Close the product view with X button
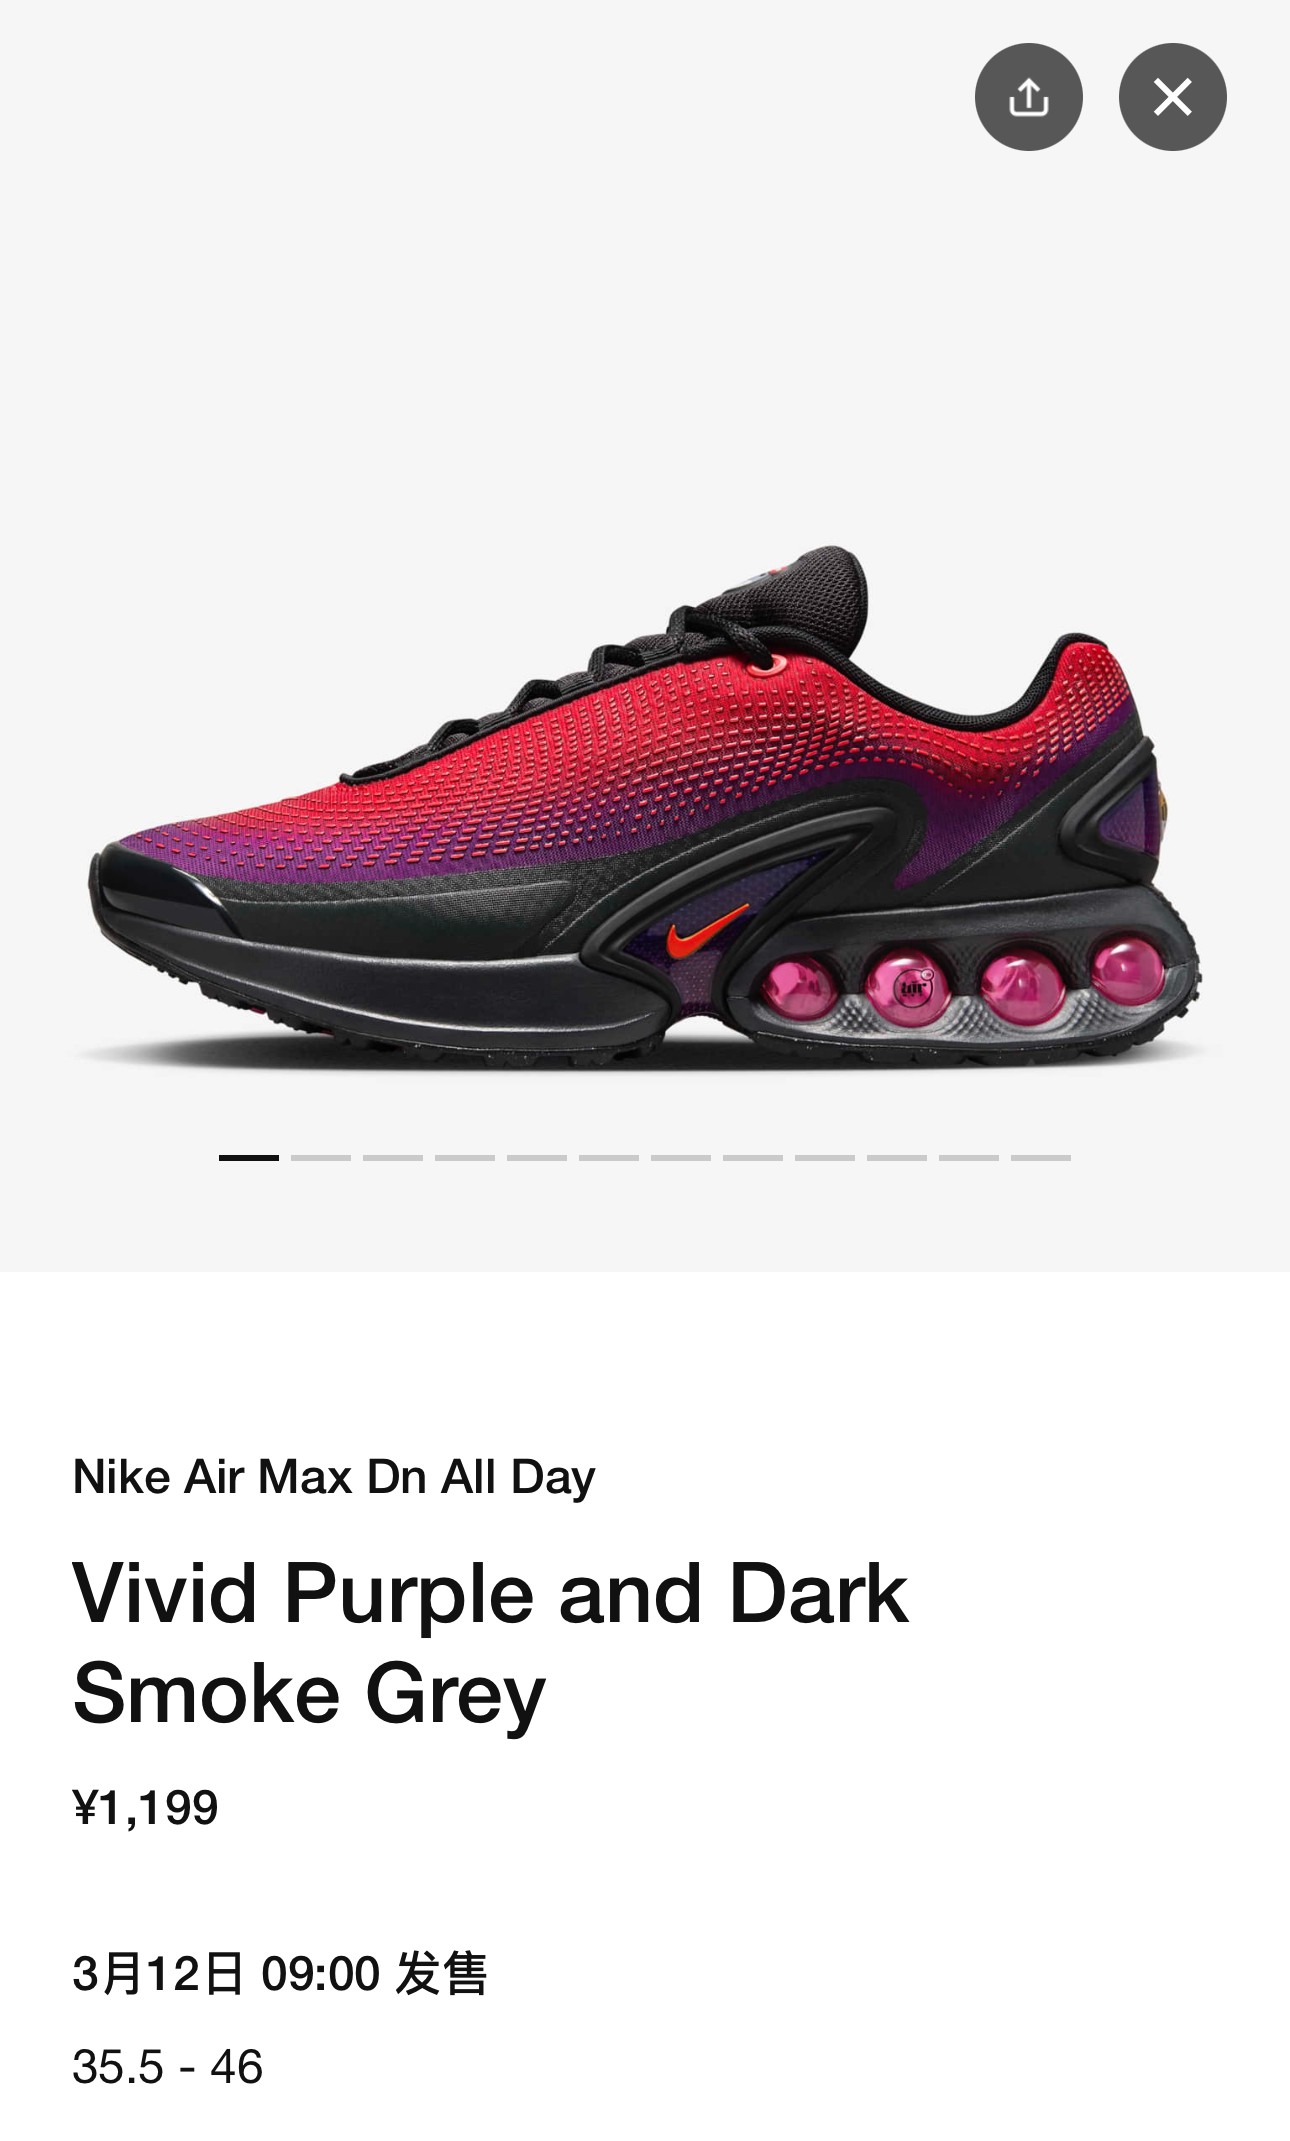This screenshot has height=2141, width=1290. (x=1172, y=97)
